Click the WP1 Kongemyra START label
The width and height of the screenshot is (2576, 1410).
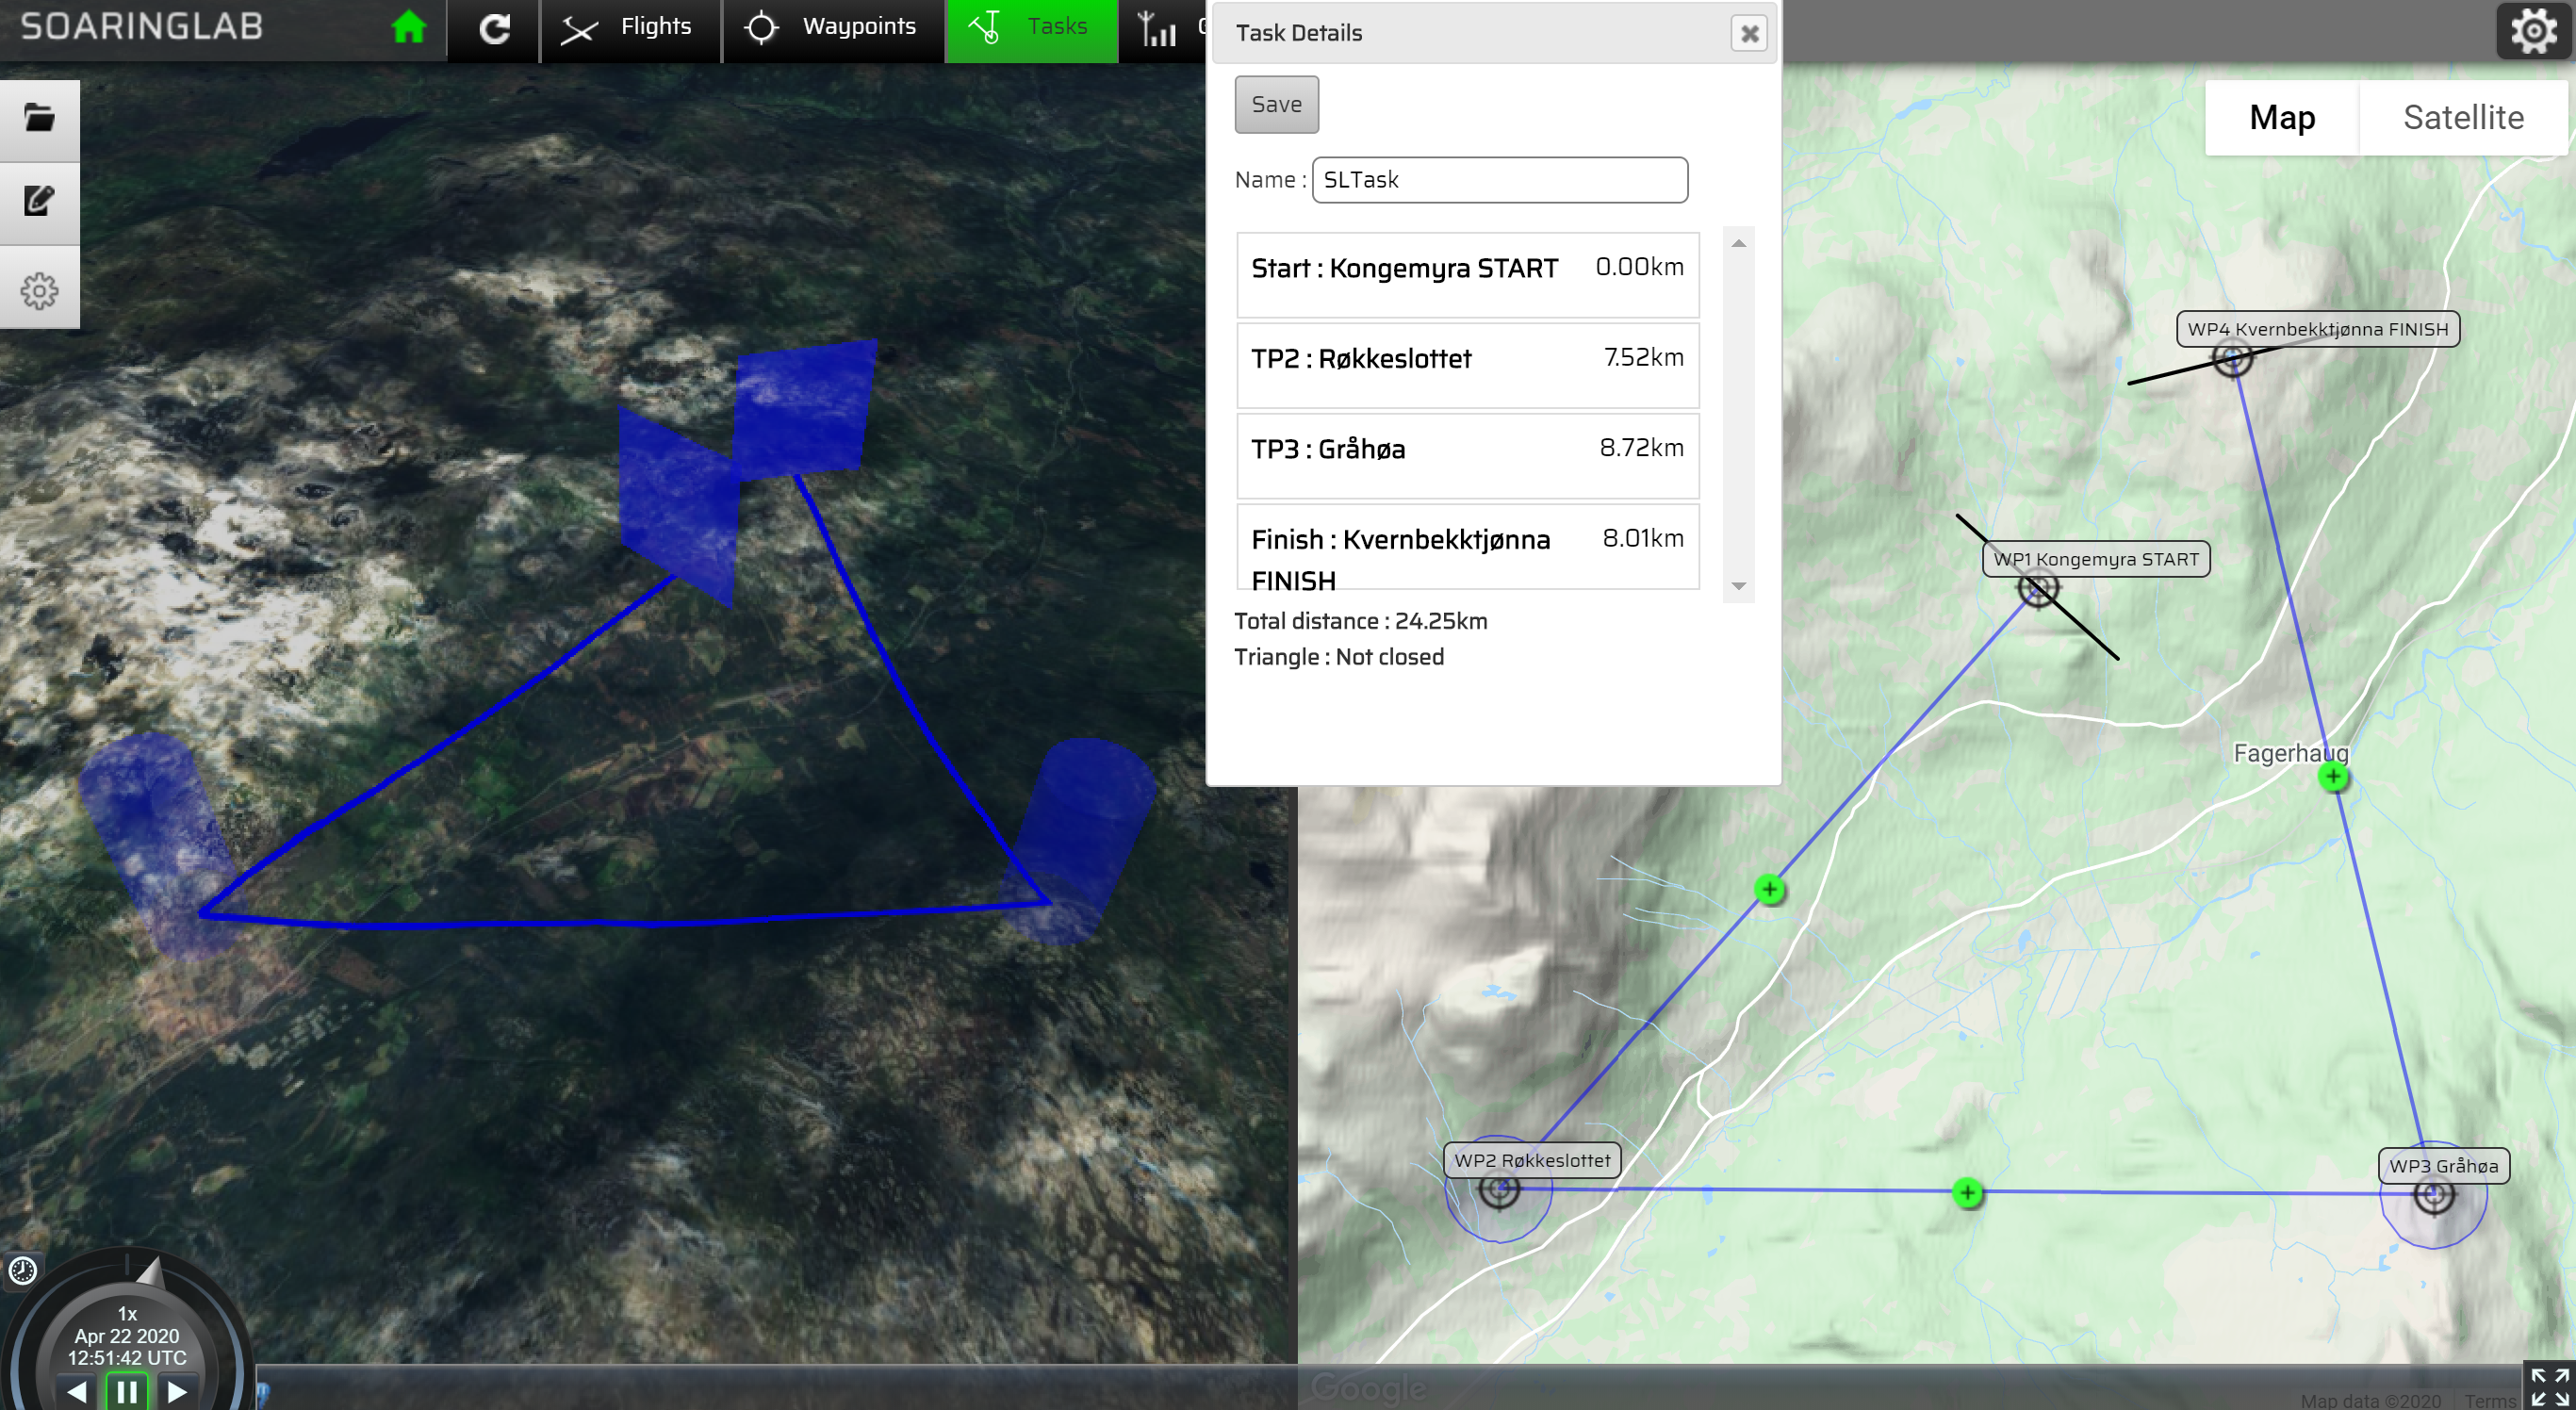coord(2095,559)
